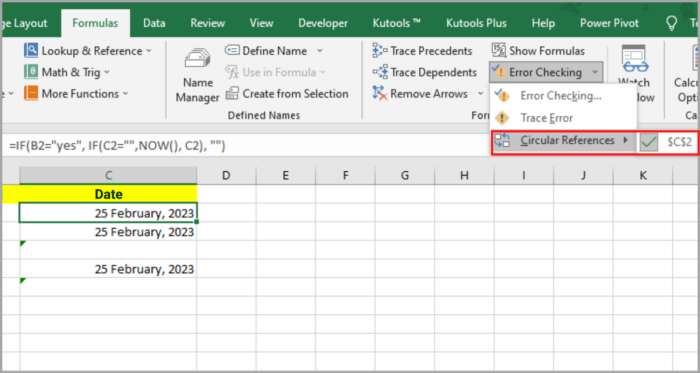This screenshot has height=373, width=700.
Task: Expand the Define Name dropdown arrow
Action: click(320, 51)
